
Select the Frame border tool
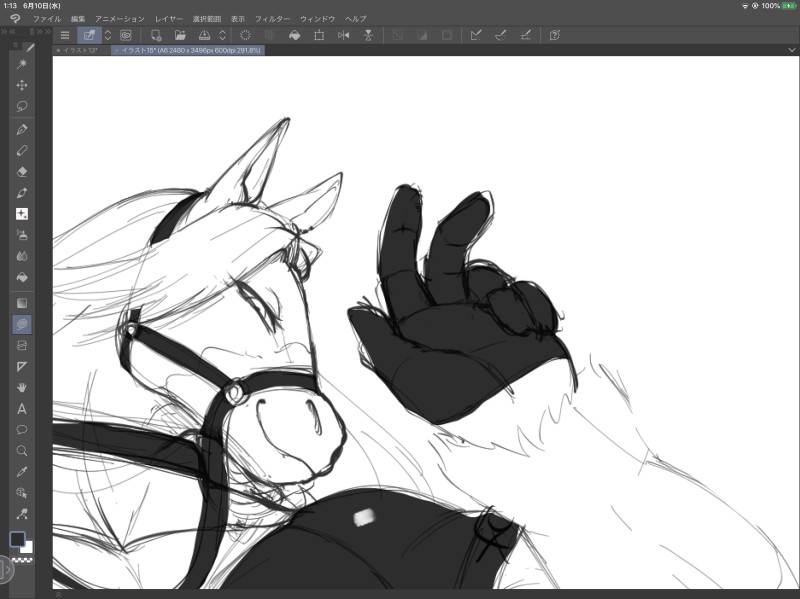pos(22,345)
